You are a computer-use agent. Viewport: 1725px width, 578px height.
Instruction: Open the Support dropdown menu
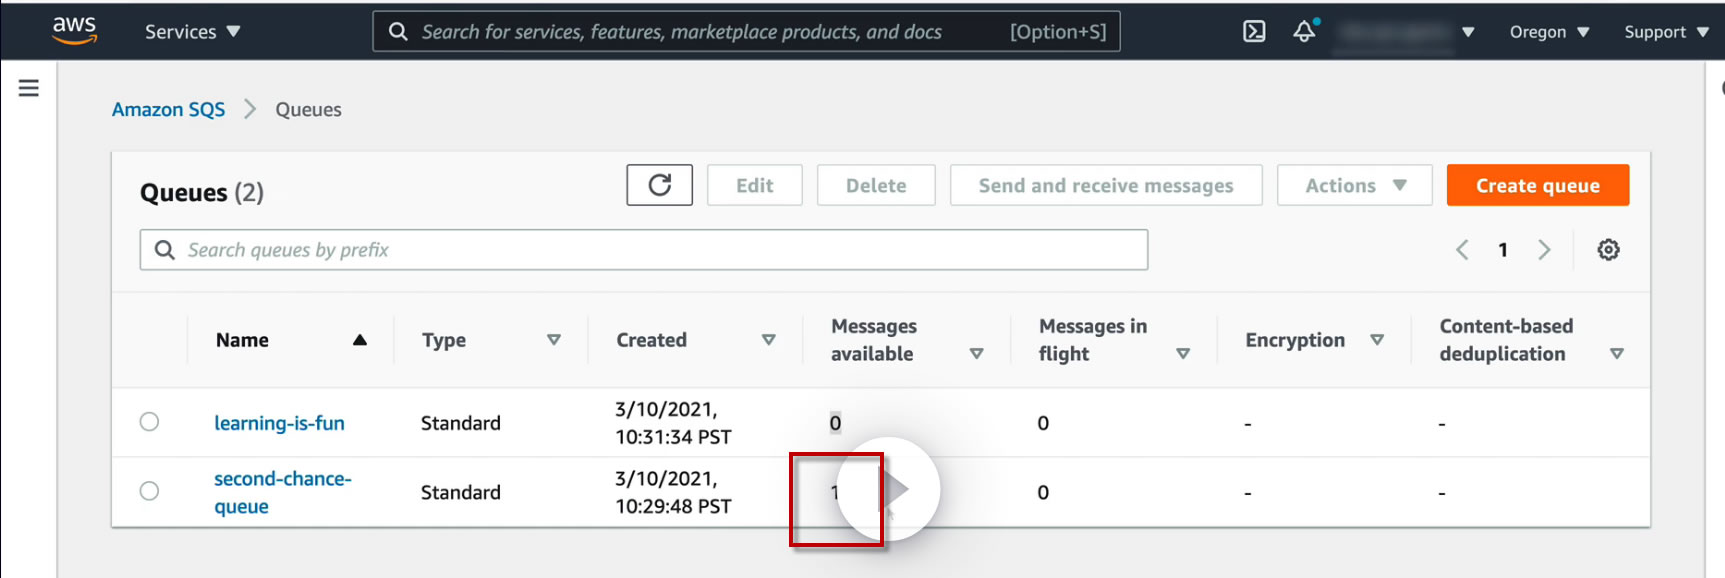pyautogui.click(x=1665, y=32)
